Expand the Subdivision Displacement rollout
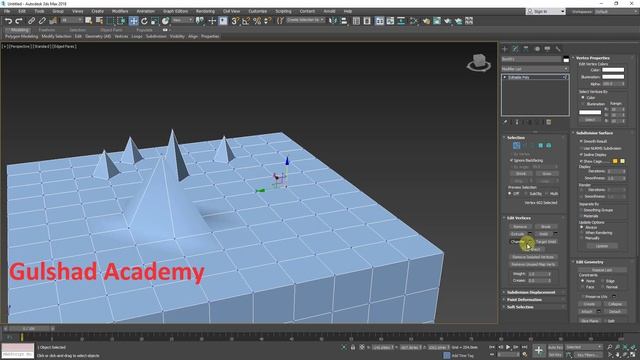This screenshot has width=640, height=360. coord(535,292)
